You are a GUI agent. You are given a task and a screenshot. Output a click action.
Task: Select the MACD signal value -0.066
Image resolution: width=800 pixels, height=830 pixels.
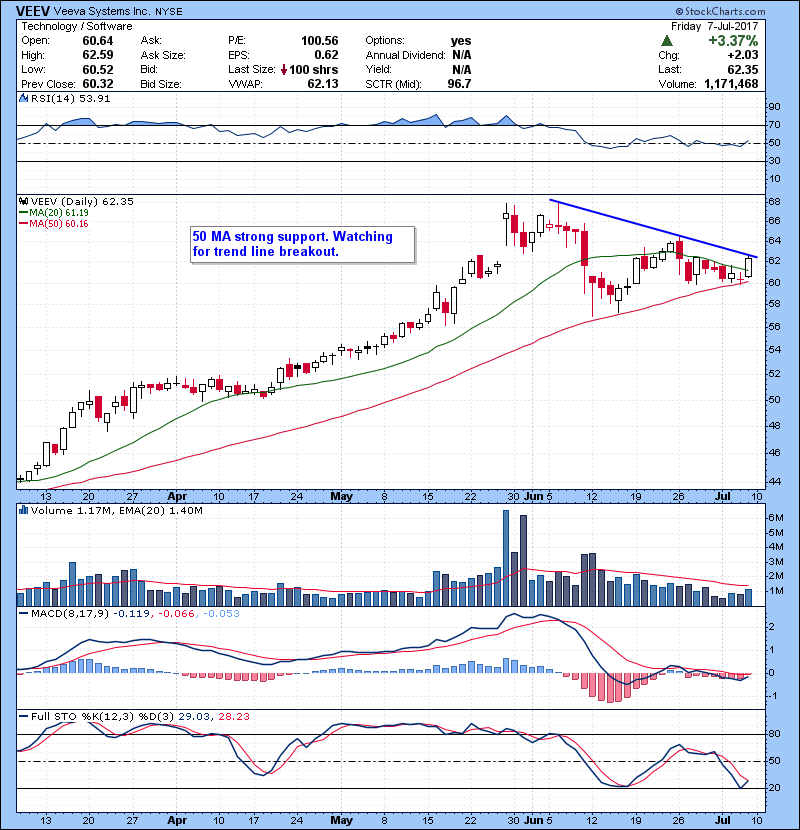176,614
